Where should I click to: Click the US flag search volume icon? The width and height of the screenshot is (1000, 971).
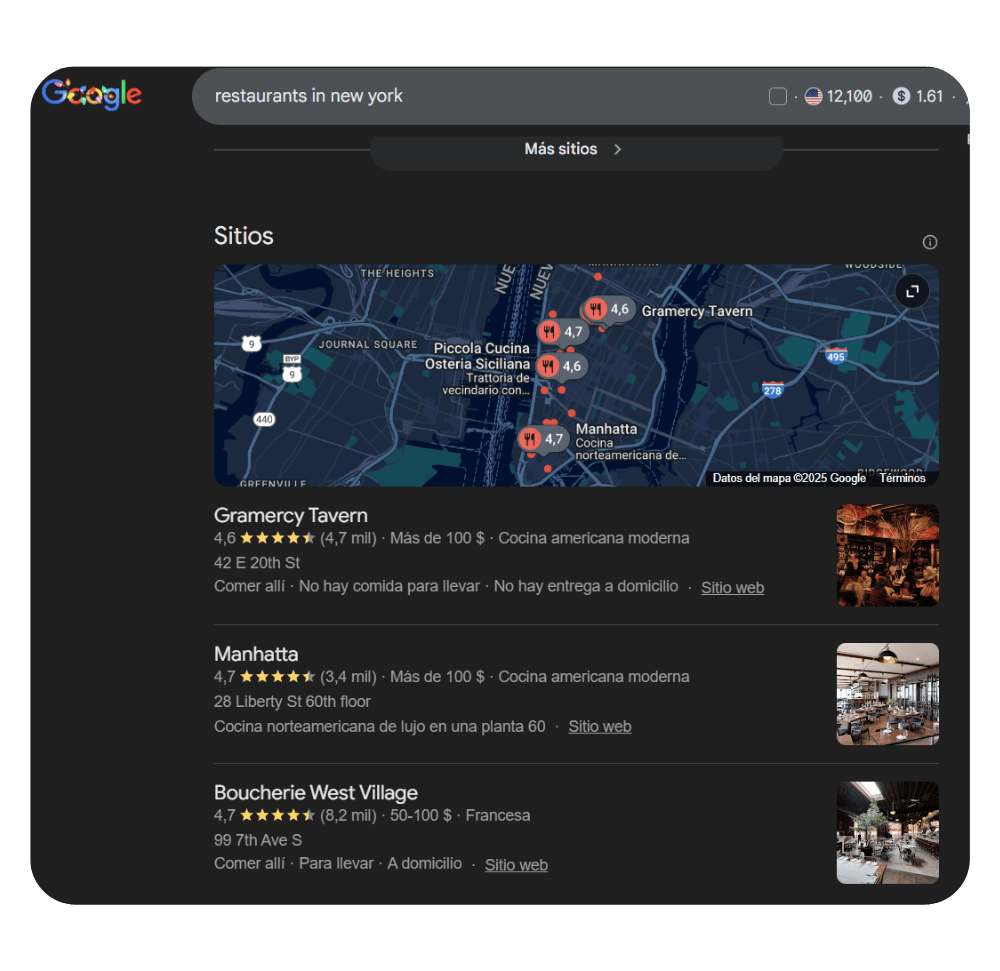(813, 96)
